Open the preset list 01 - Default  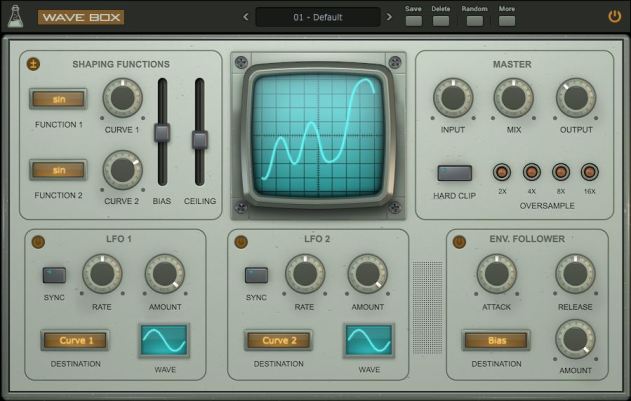point(317,17)
